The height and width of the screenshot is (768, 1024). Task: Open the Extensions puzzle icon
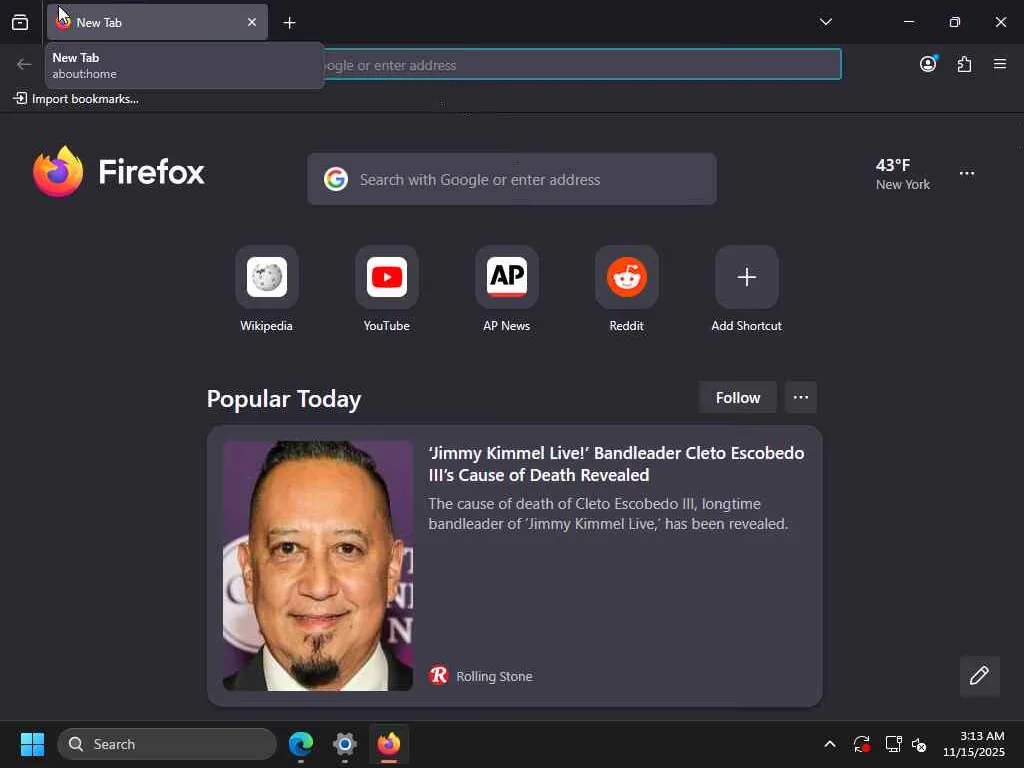[964, 64]
